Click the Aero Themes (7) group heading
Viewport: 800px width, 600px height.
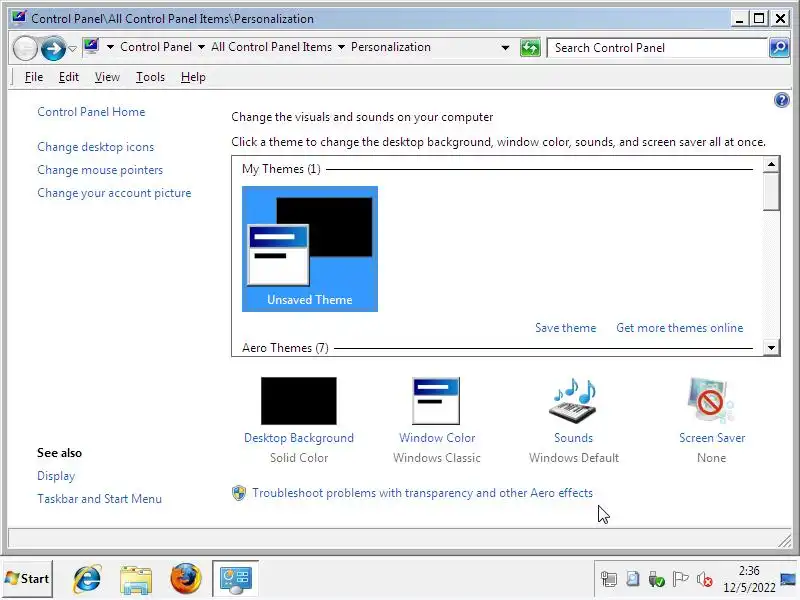click(285, 348)
